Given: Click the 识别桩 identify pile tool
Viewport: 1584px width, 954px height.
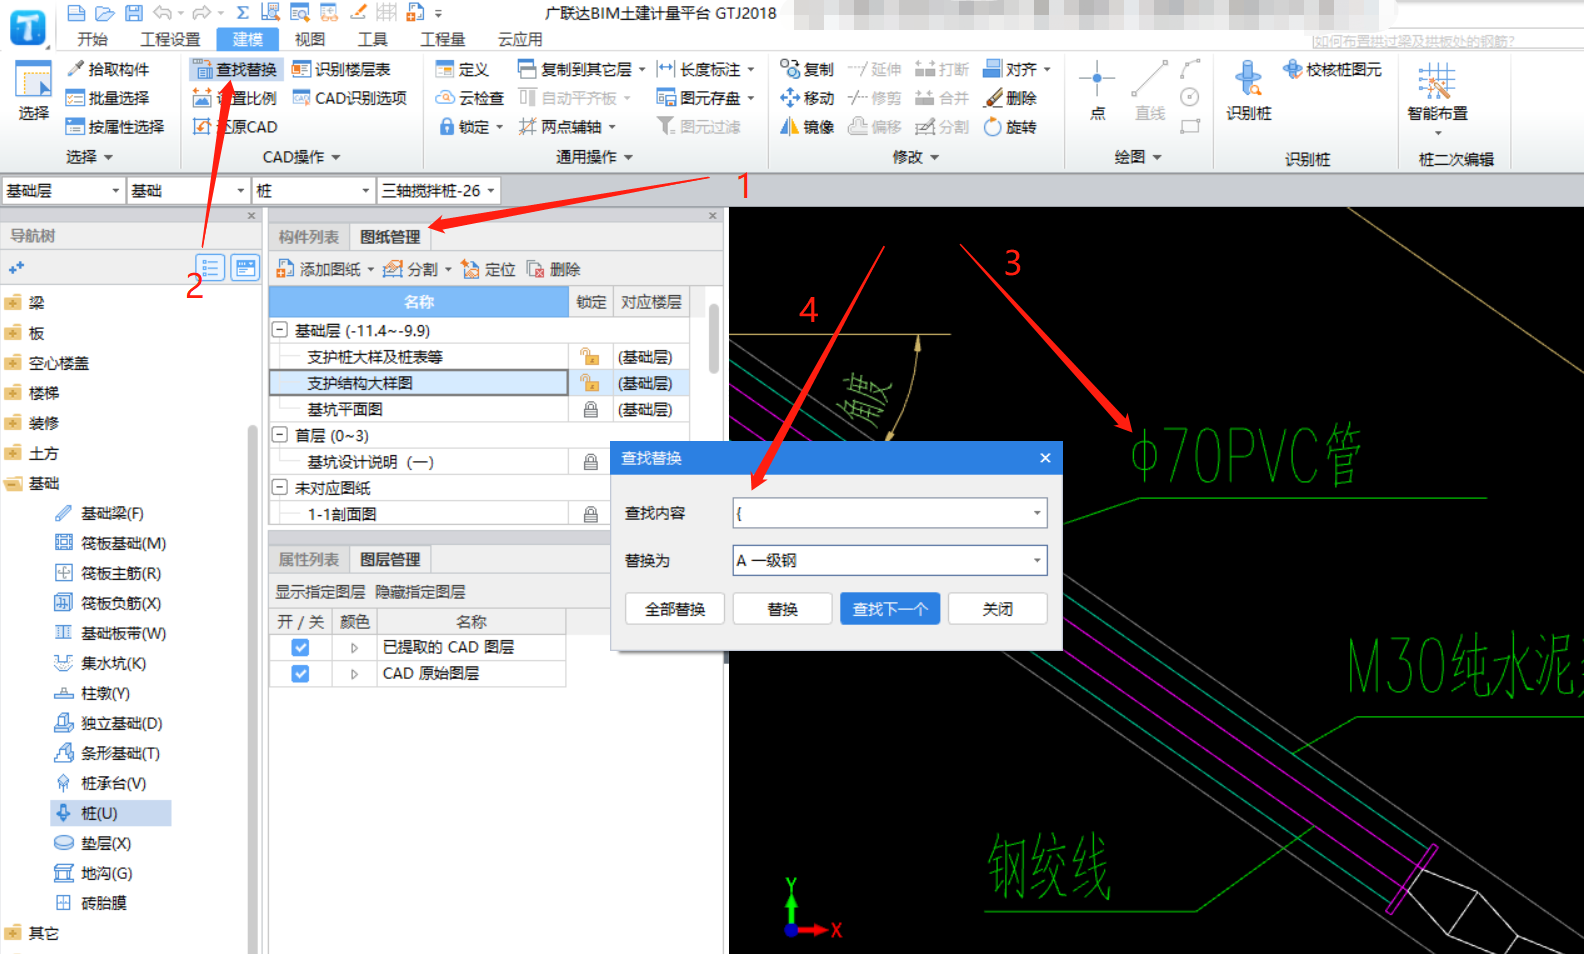Looking at the screenshot, I should [1249, 90].
